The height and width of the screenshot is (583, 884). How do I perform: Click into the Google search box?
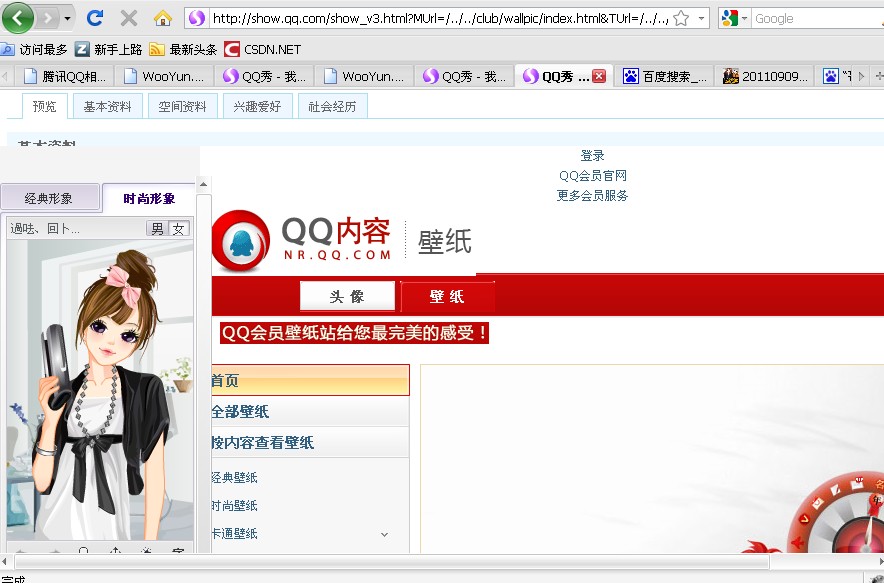click(x=817, y=19)
